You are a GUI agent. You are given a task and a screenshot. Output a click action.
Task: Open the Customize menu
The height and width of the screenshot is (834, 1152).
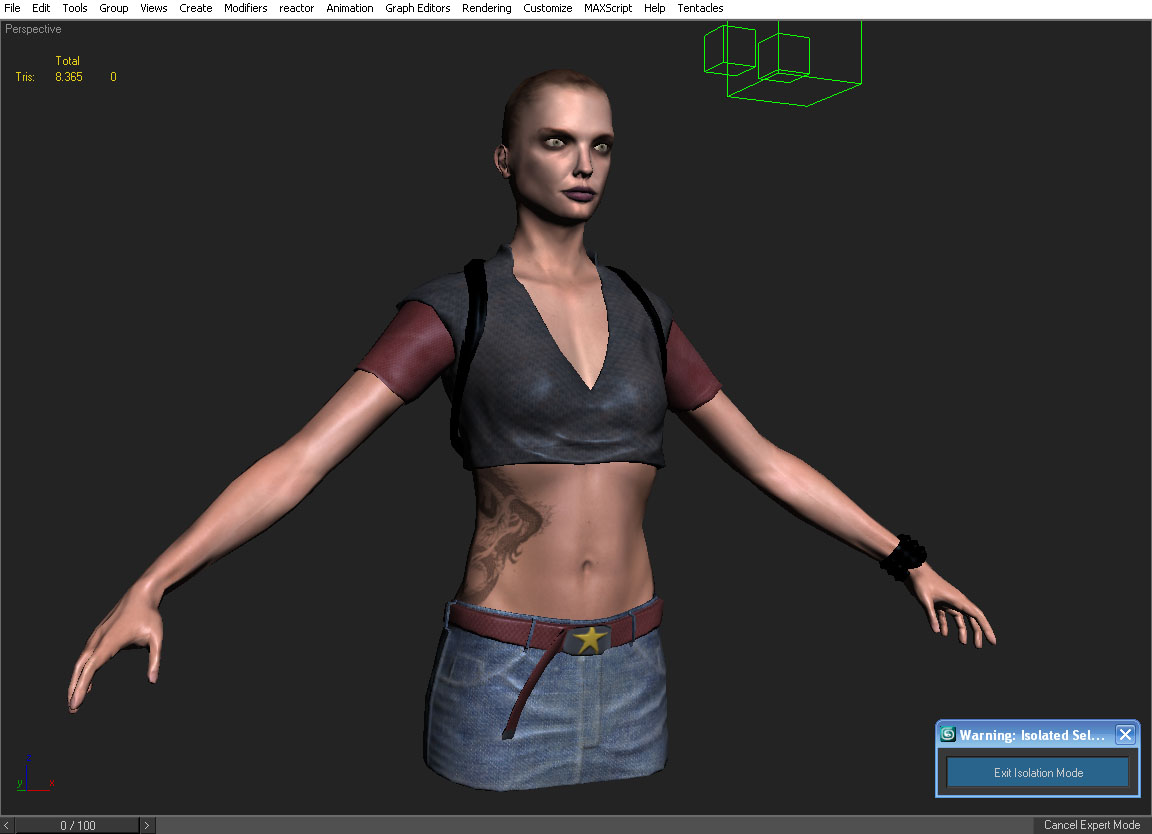(547, 8)
